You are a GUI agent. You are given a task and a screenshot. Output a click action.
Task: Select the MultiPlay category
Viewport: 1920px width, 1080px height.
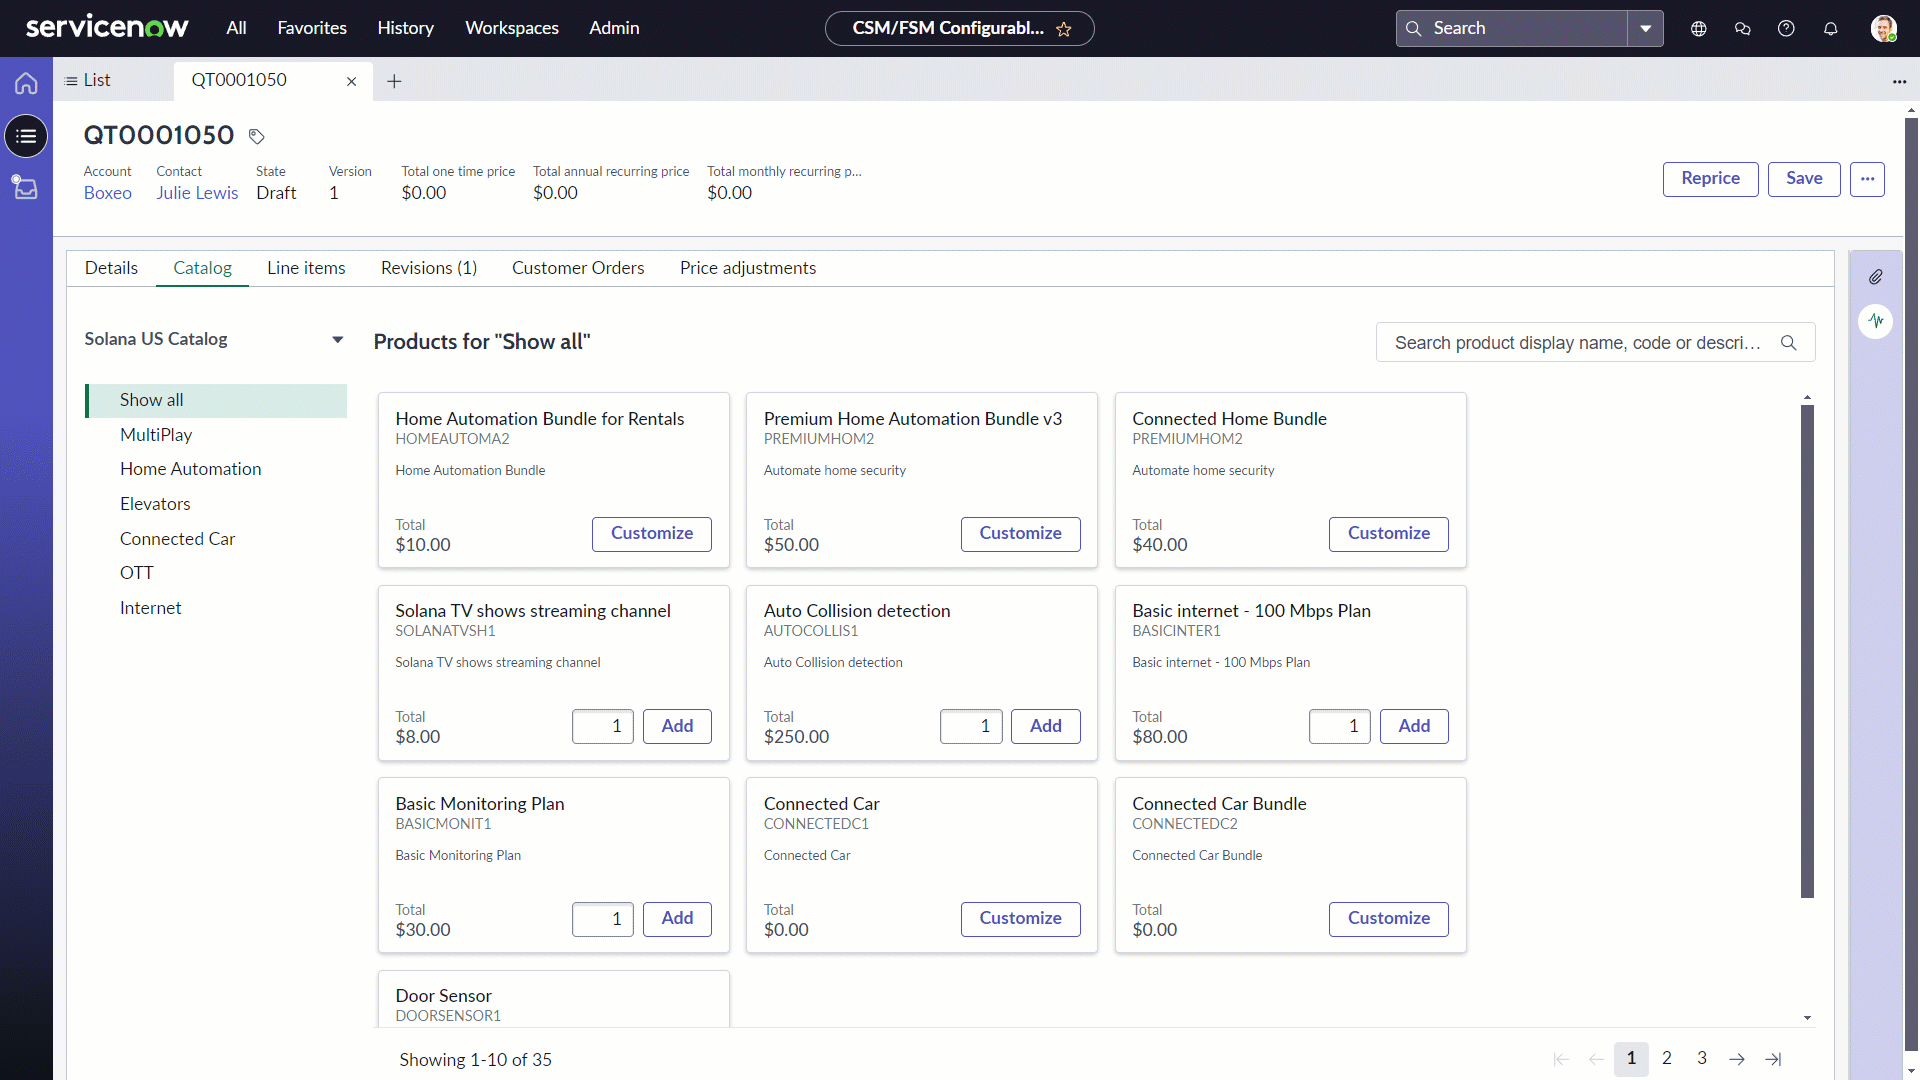coord(216,435)
